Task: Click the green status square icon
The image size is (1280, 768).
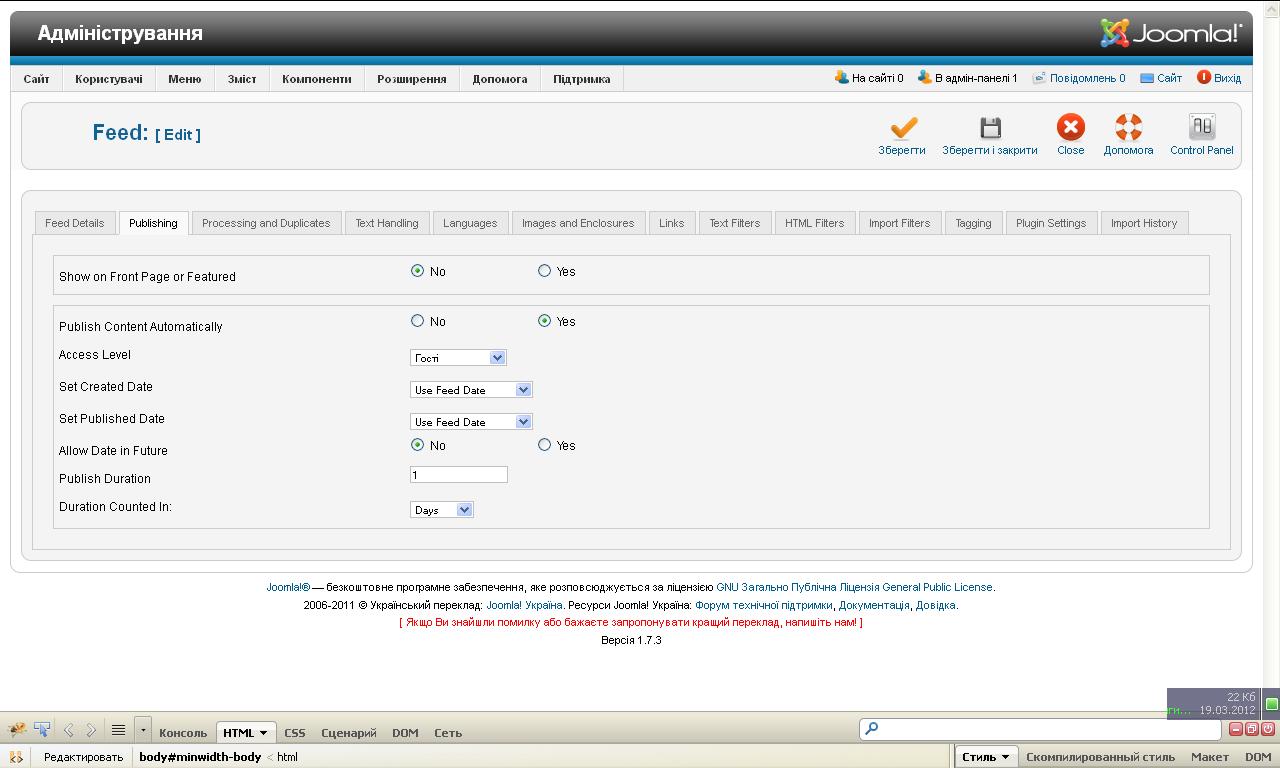Action: [x=1271, y=705]
